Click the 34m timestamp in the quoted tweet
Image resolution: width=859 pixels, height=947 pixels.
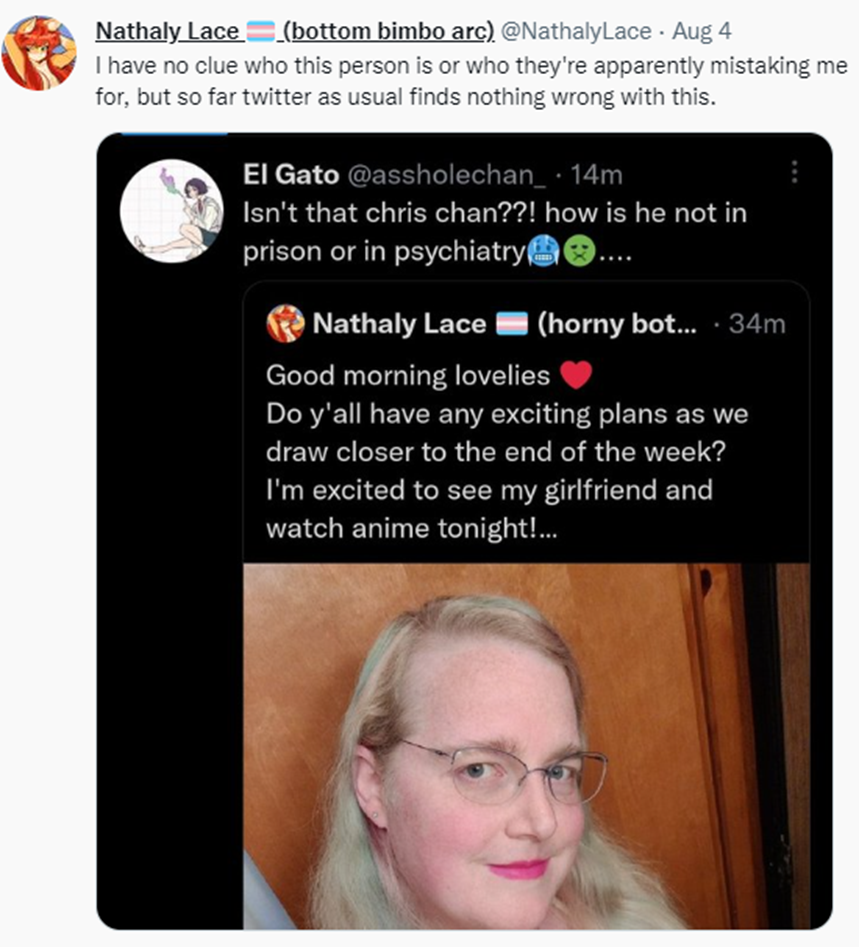pos(757,324)
